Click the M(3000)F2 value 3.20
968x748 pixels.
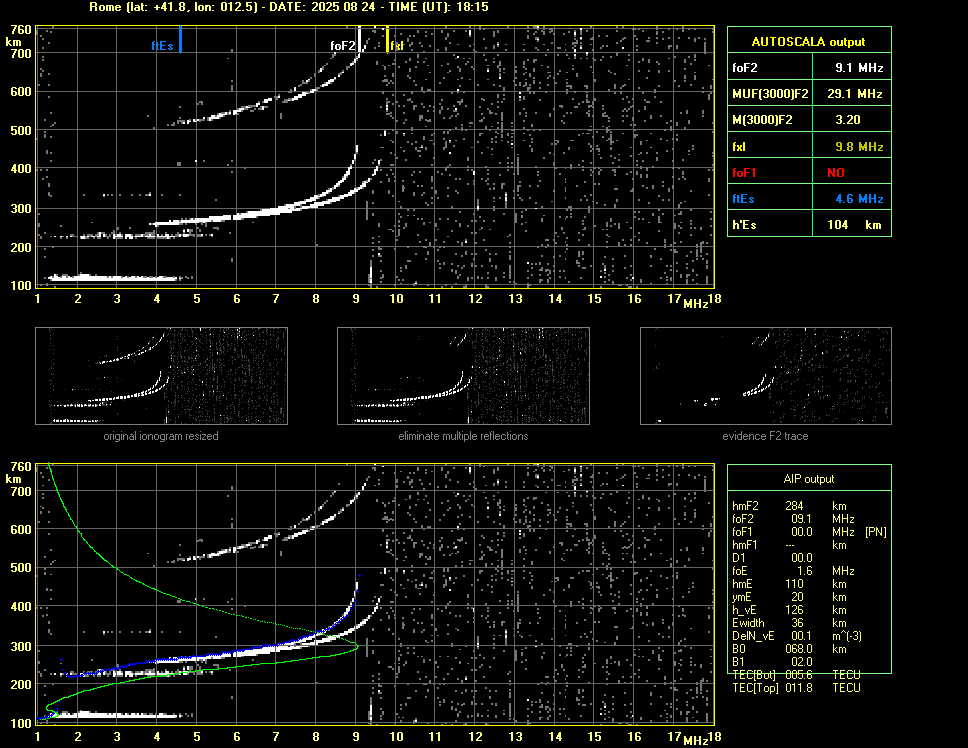coord(847,120)
